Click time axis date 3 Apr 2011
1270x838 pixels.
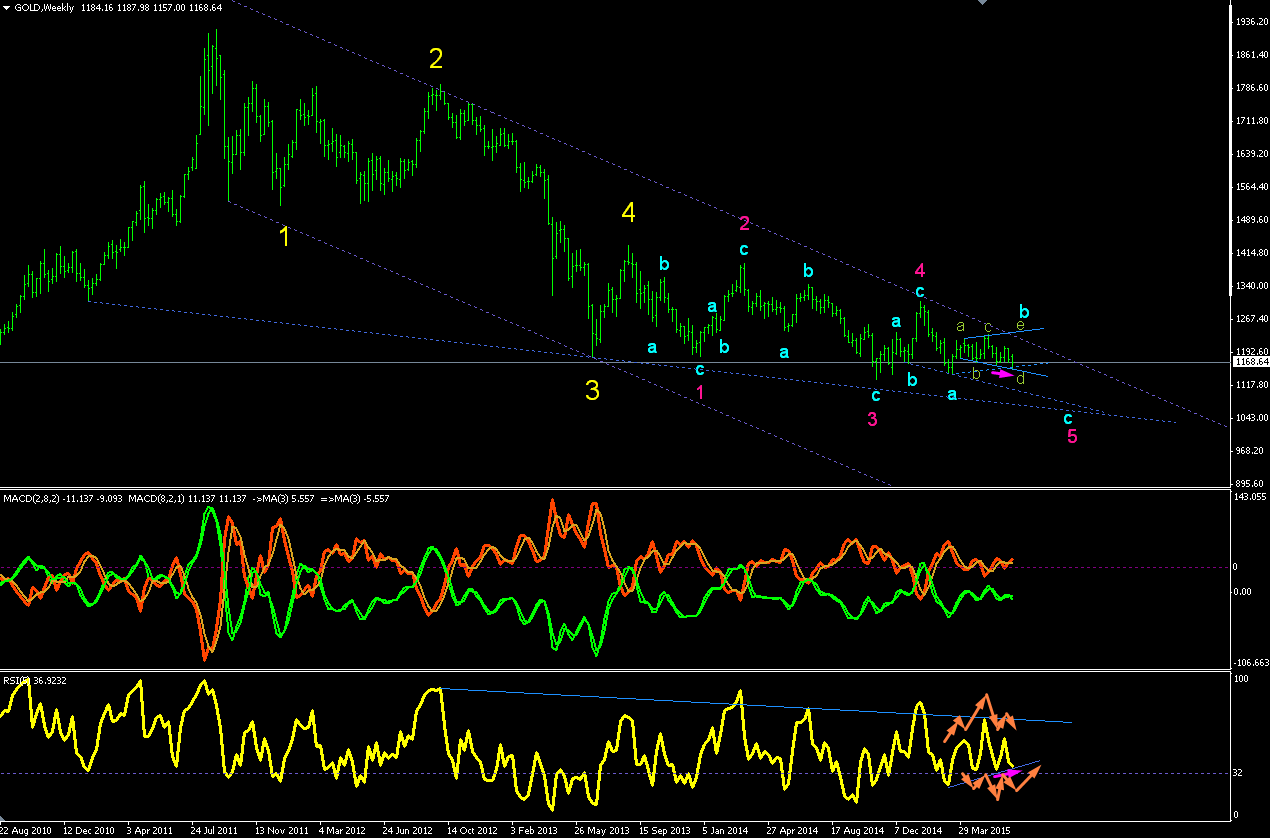click(x=152, y=830)
